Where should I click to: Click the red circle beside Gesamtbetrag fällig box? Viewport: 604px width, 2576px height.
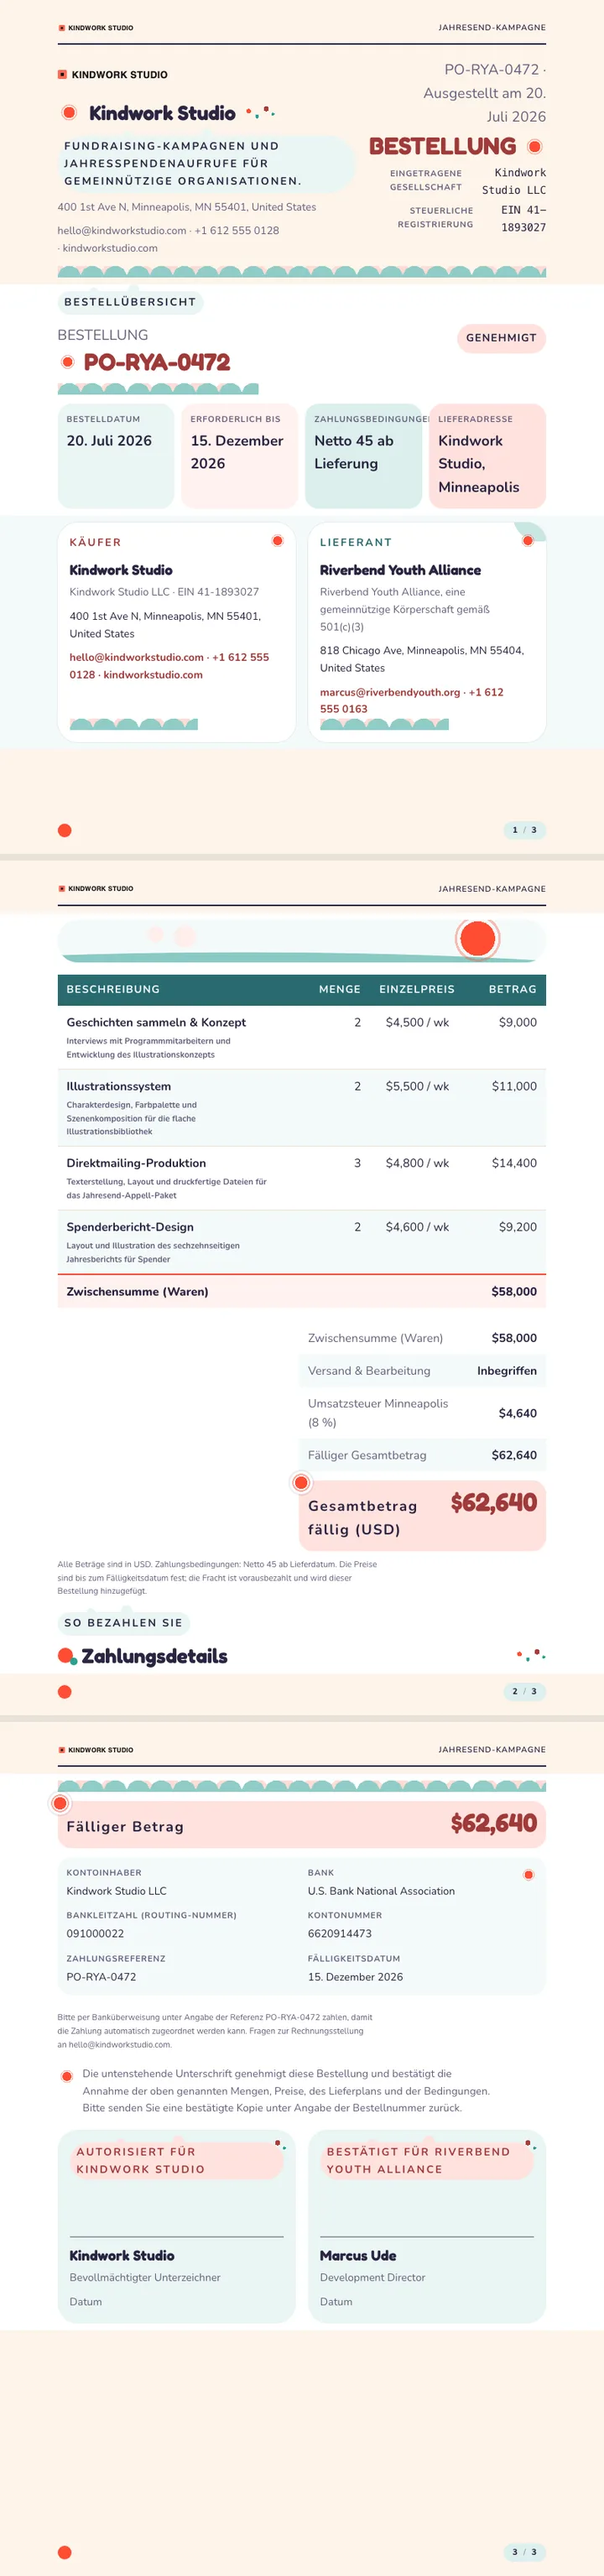(301, 1482)
